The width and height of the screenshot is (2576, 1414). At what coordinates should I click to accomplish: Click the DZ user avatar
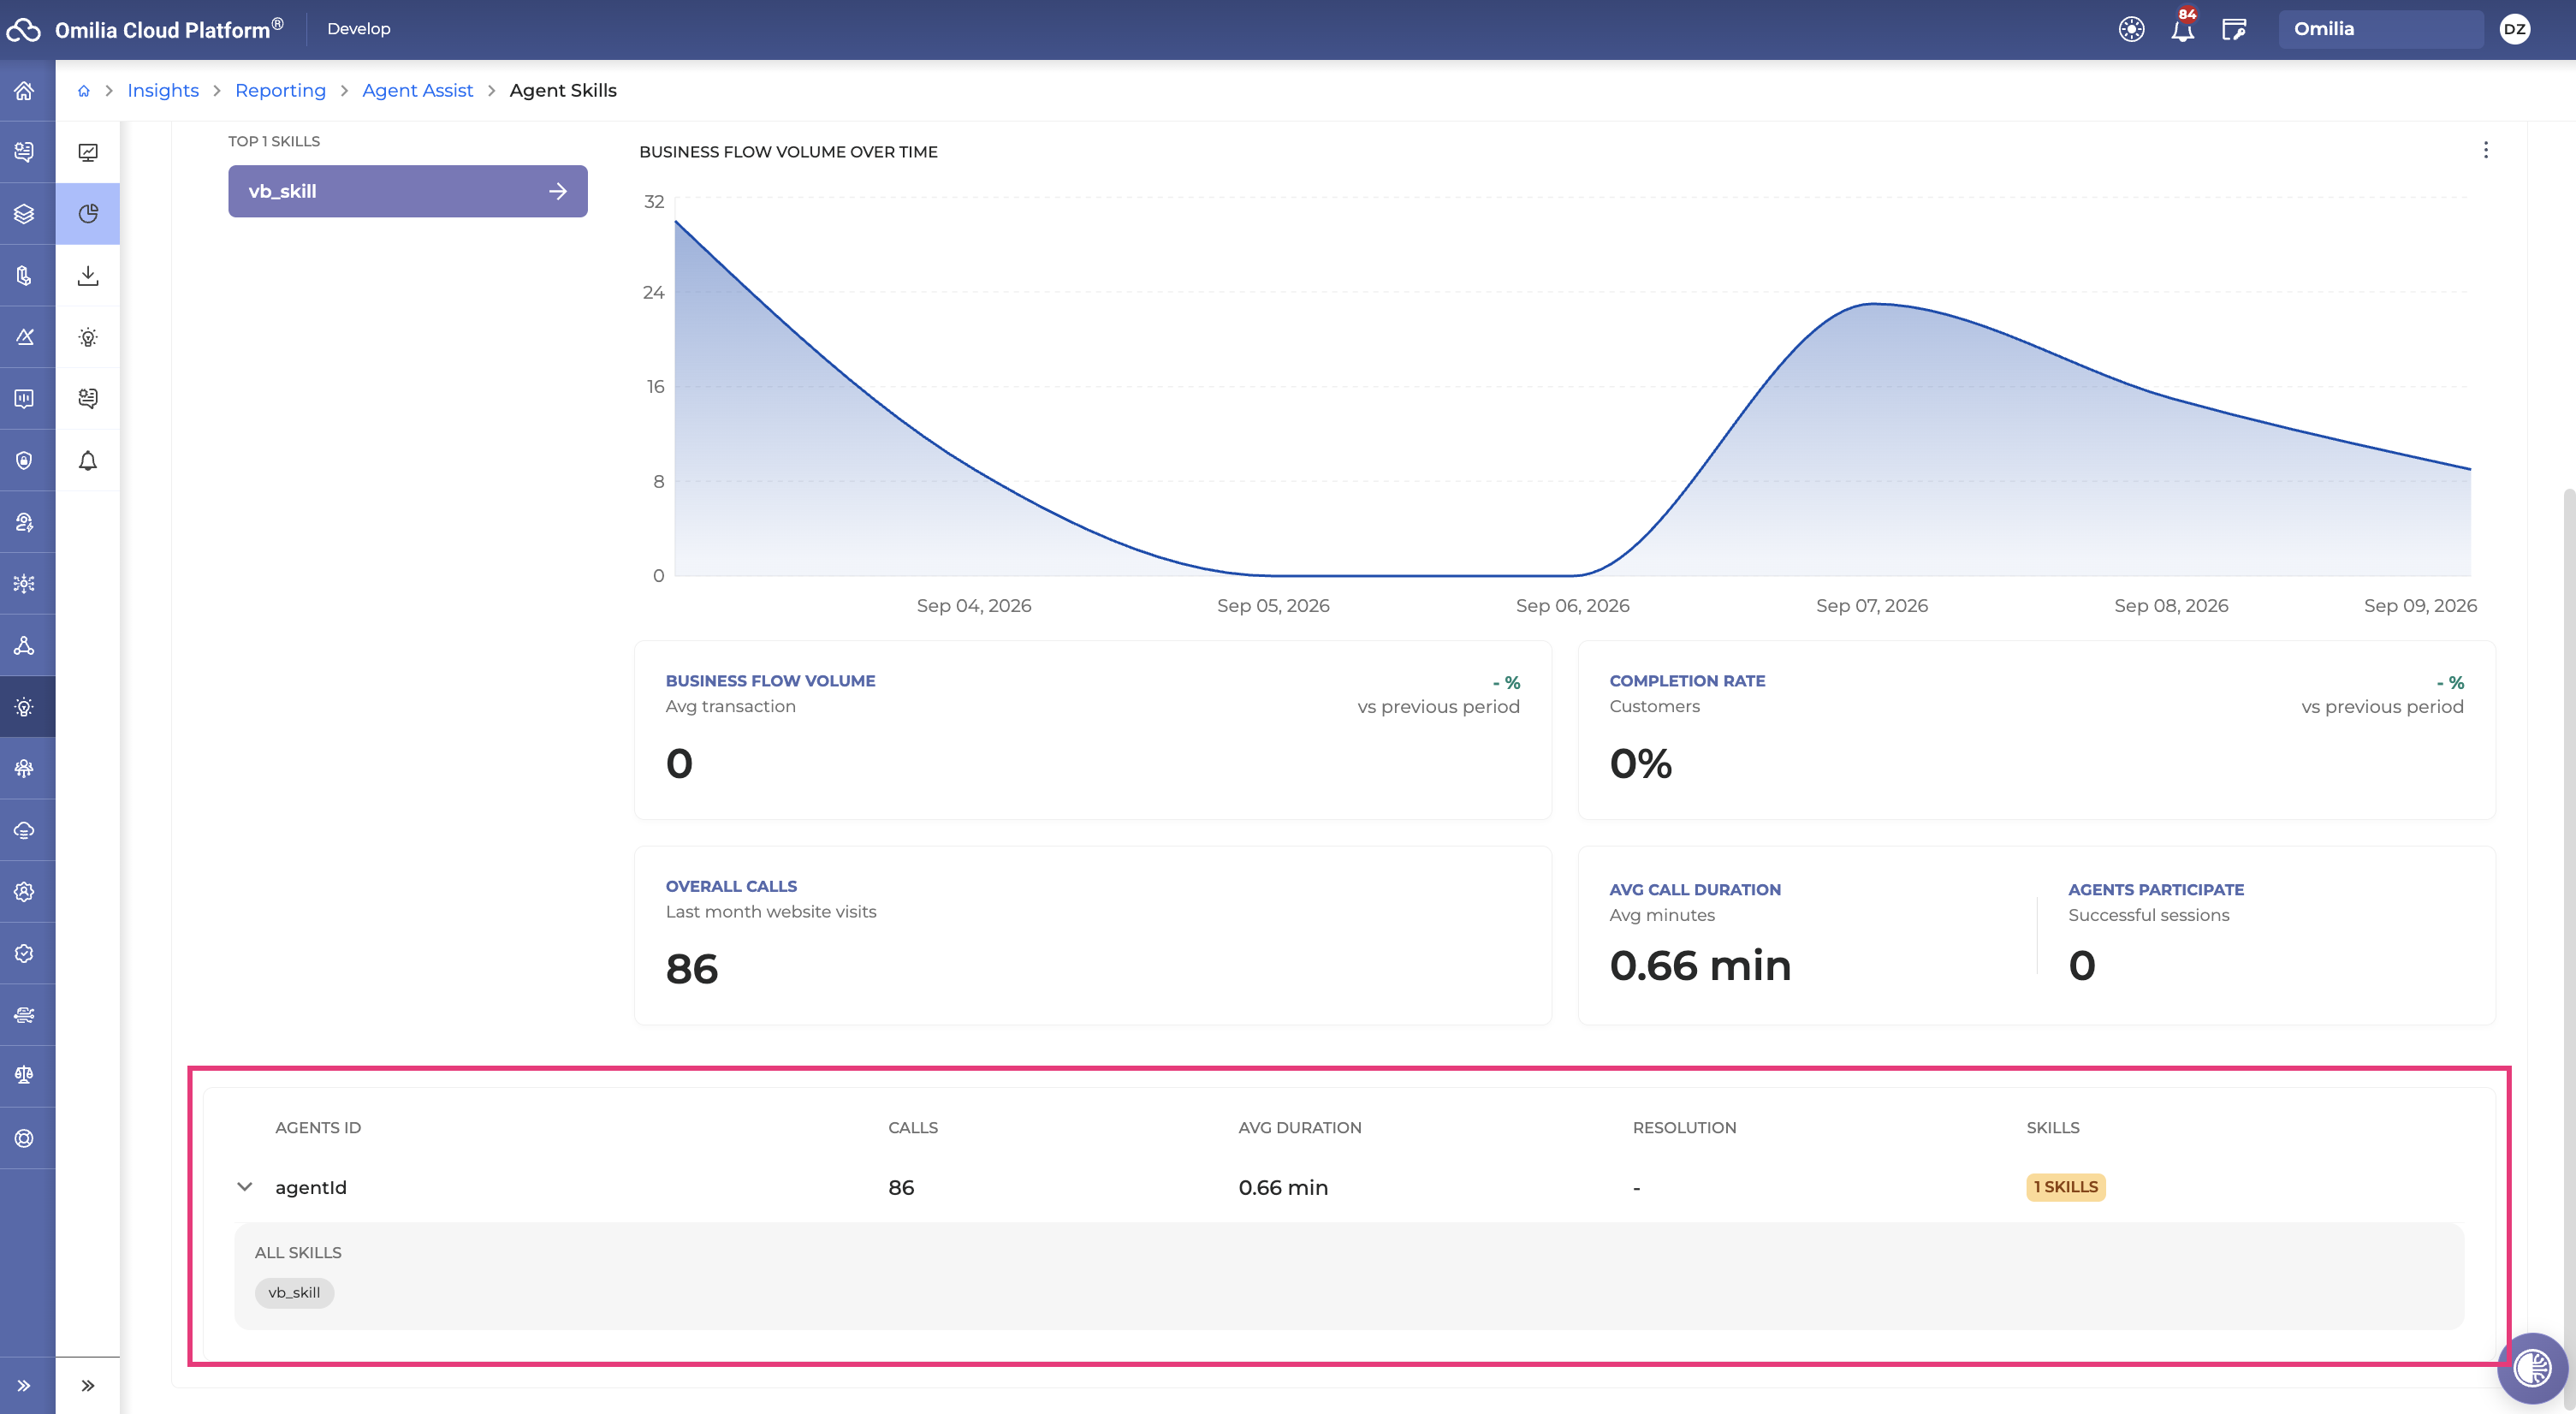pos(2515,29)
